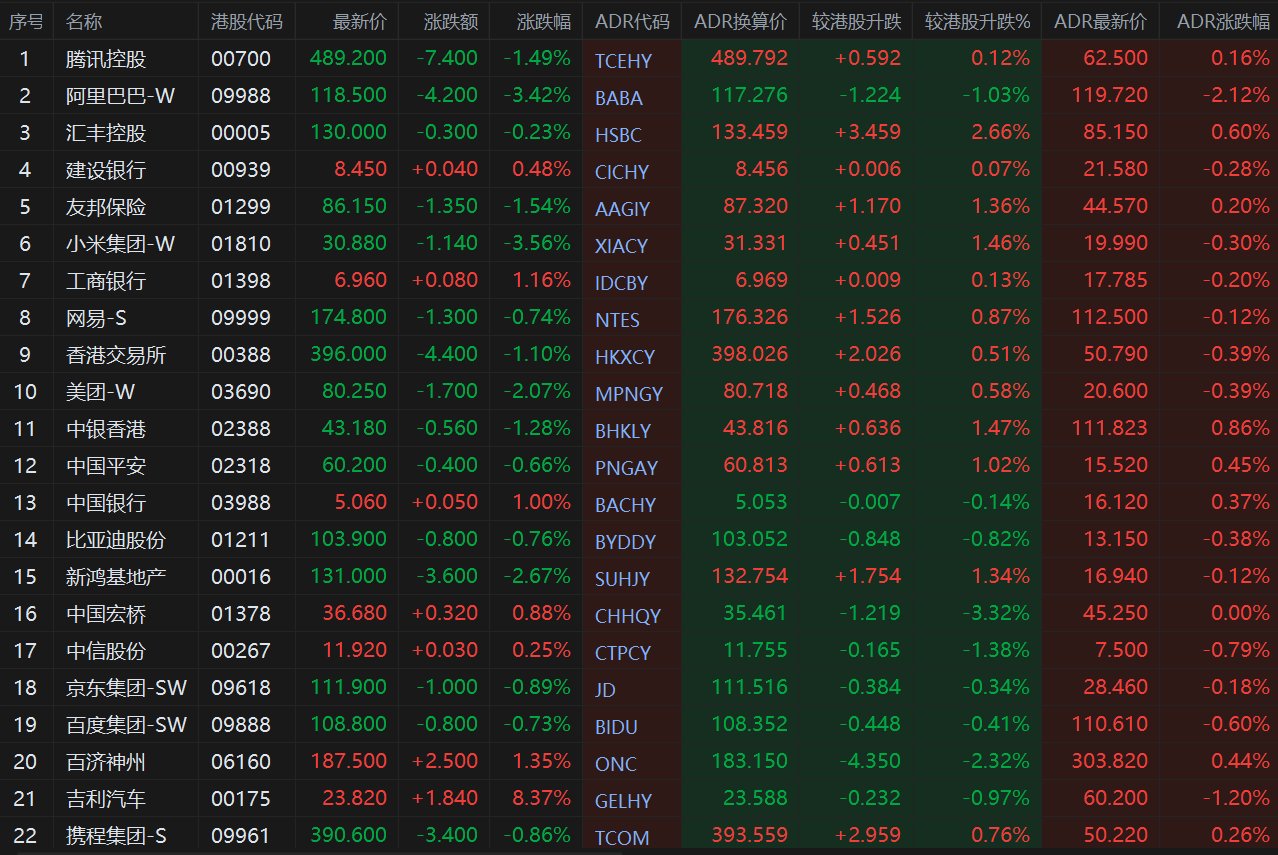This screenshot has width=1278, height=855.
Task: Click Hong Kong code 09988
Action: (241, 96)
